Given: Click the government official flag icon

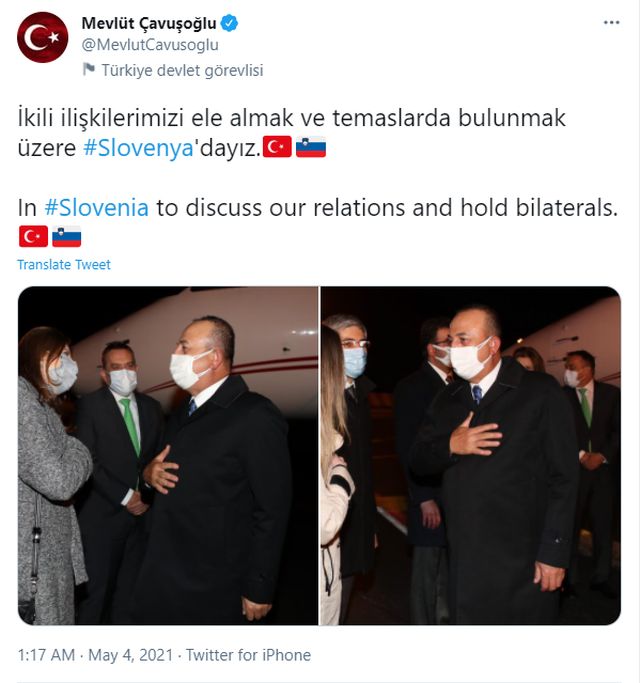Looking at the screenshot, I should [x=89, y=69].
